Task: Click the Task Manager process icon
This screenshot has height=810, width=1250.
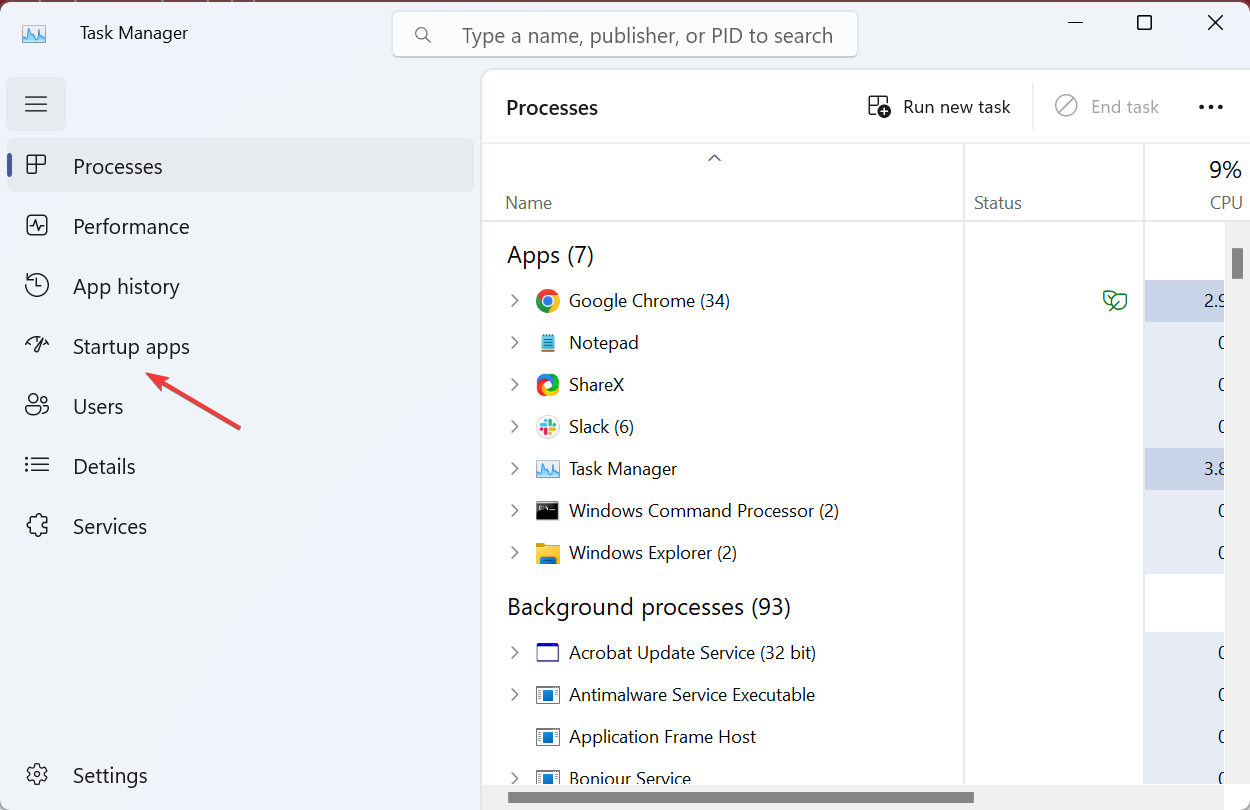Action: point(547,469)
